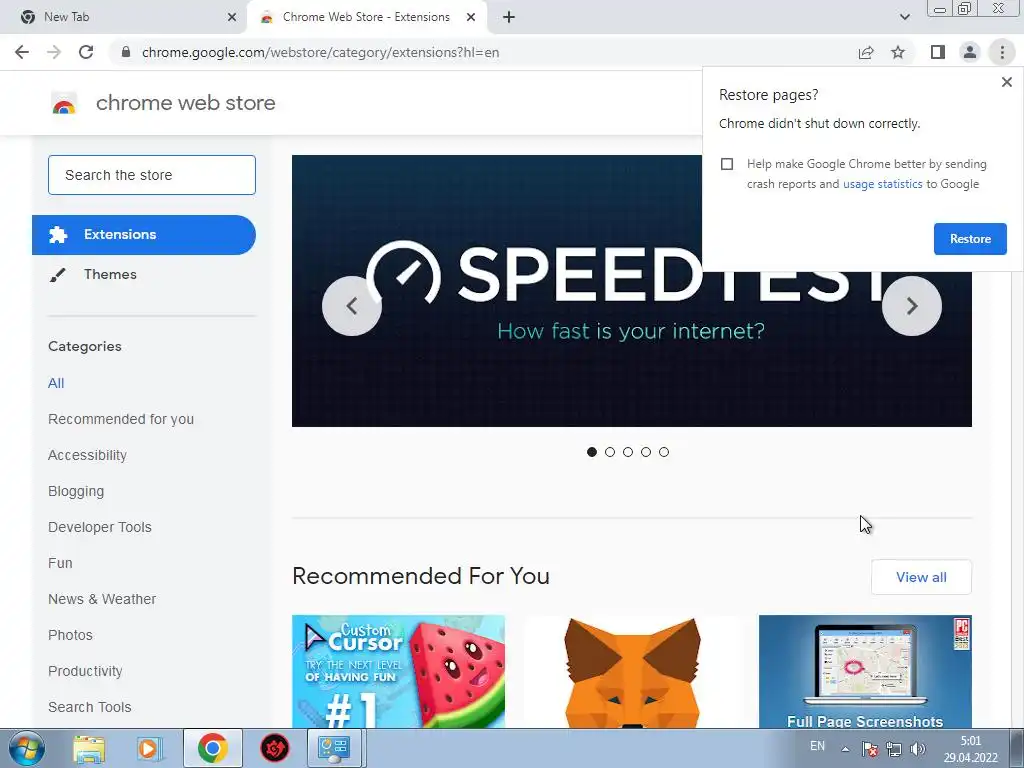Expand the tab search chevron
Image resolution: width=1024 pixels, height=768 pixels.
pos(904,17)
